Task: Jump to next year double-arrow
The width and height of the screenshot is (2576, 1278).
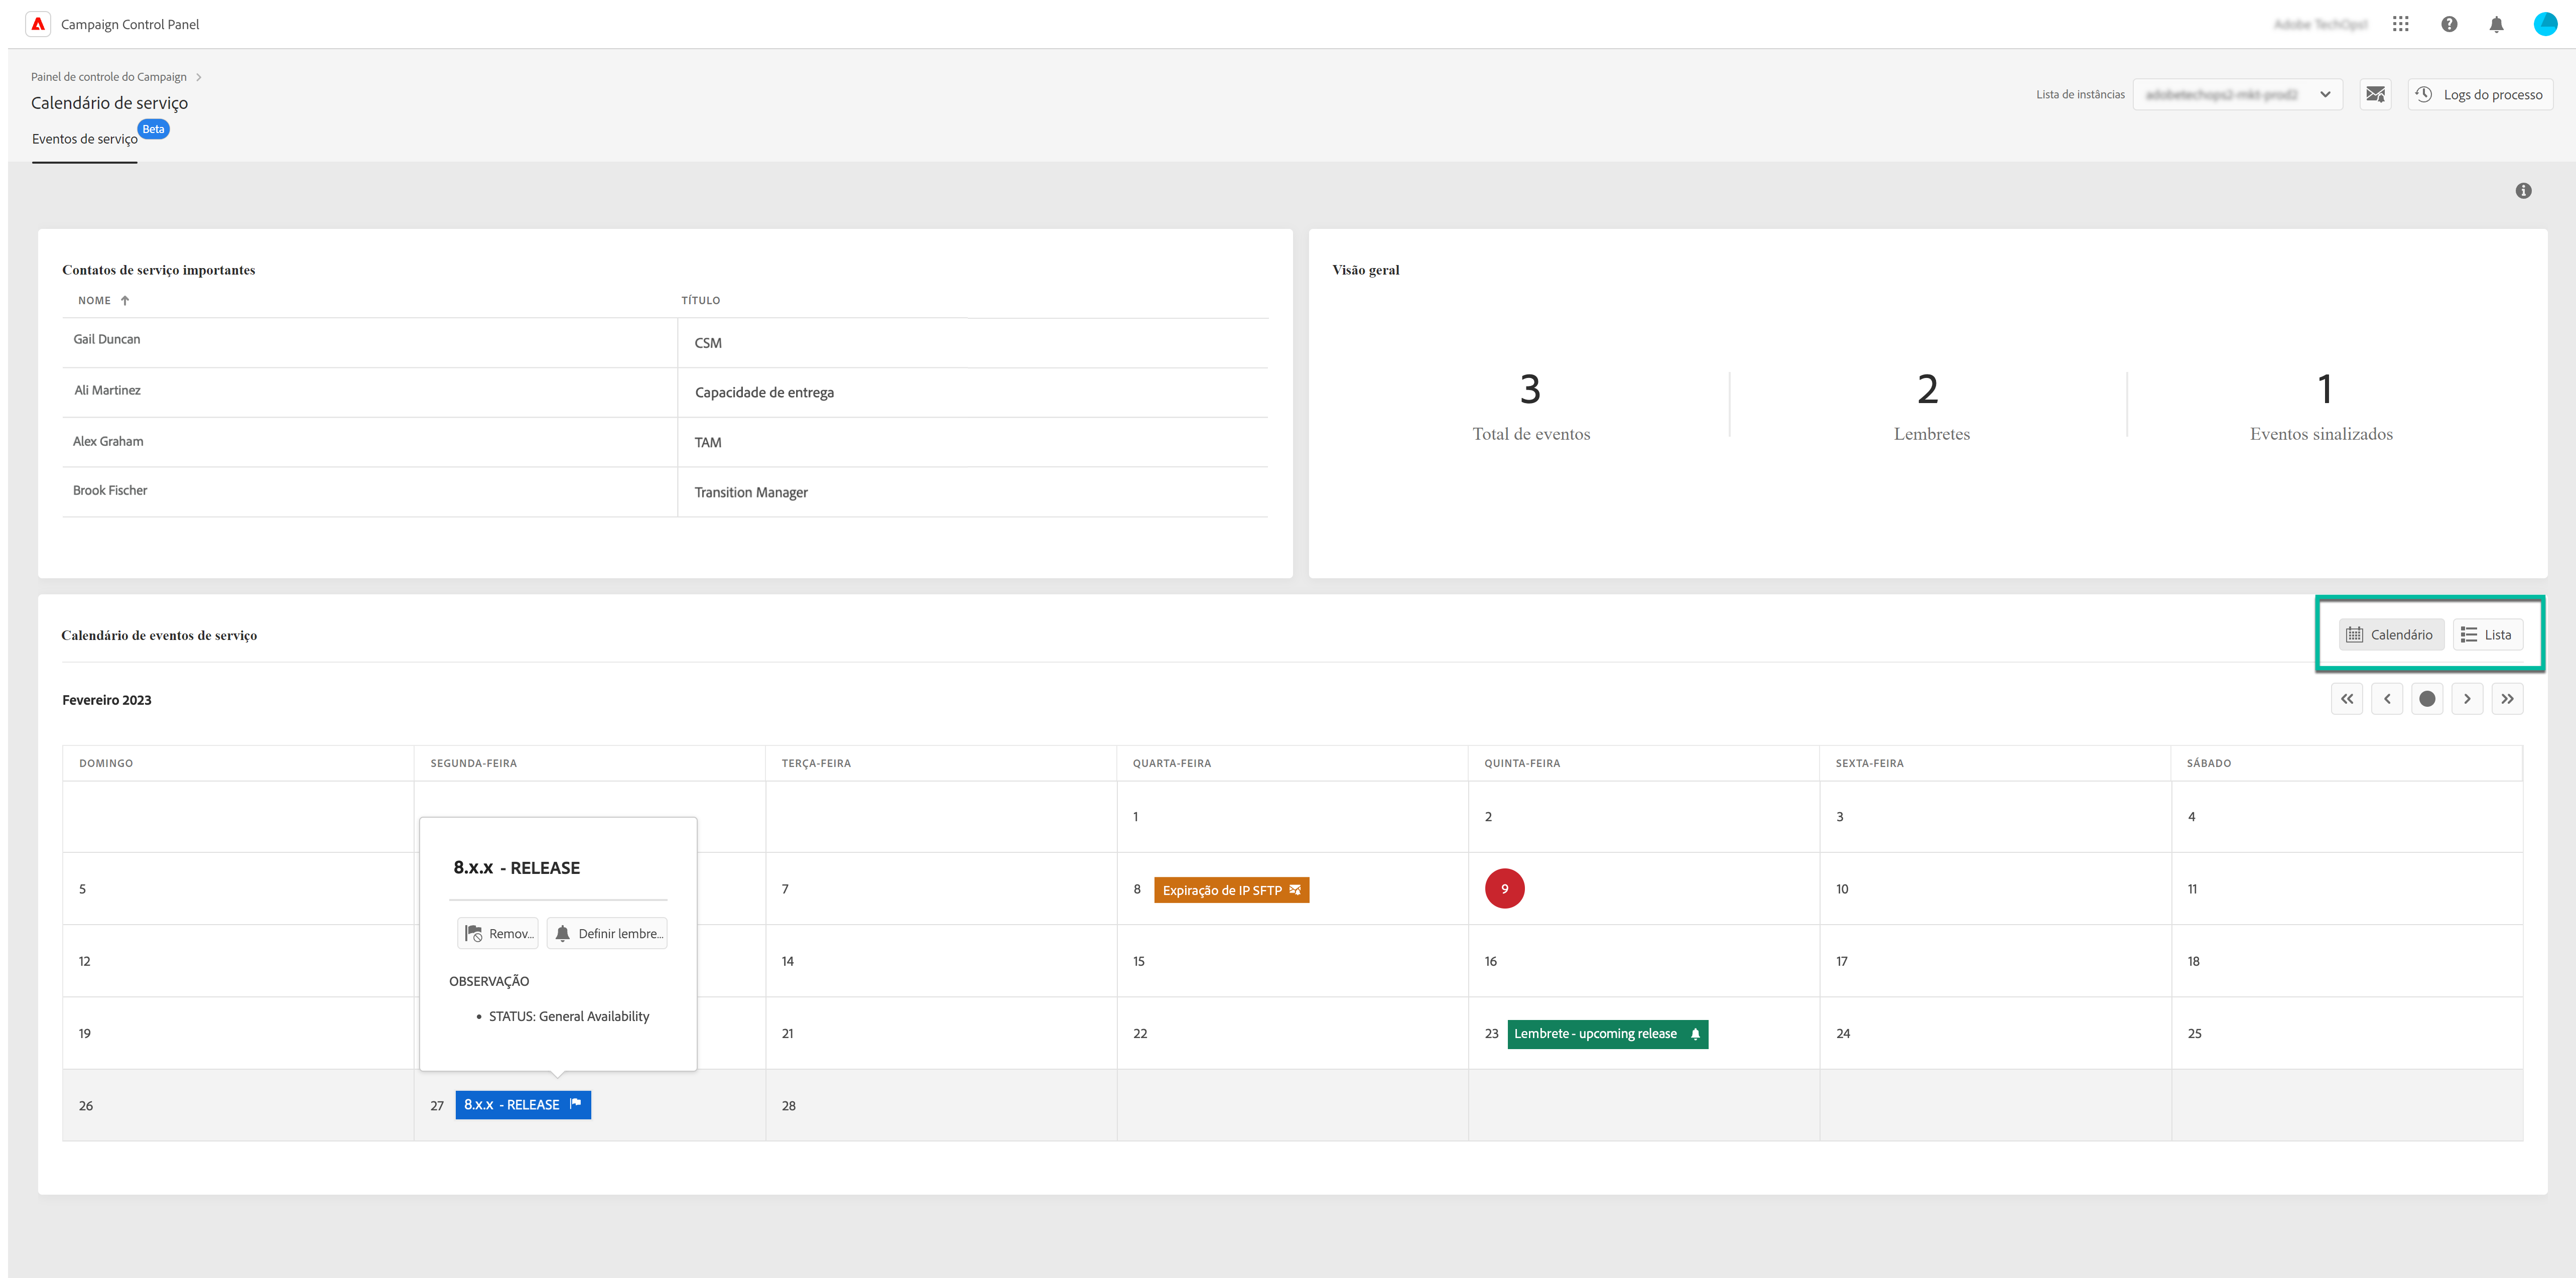Action: click(2507, 699)
